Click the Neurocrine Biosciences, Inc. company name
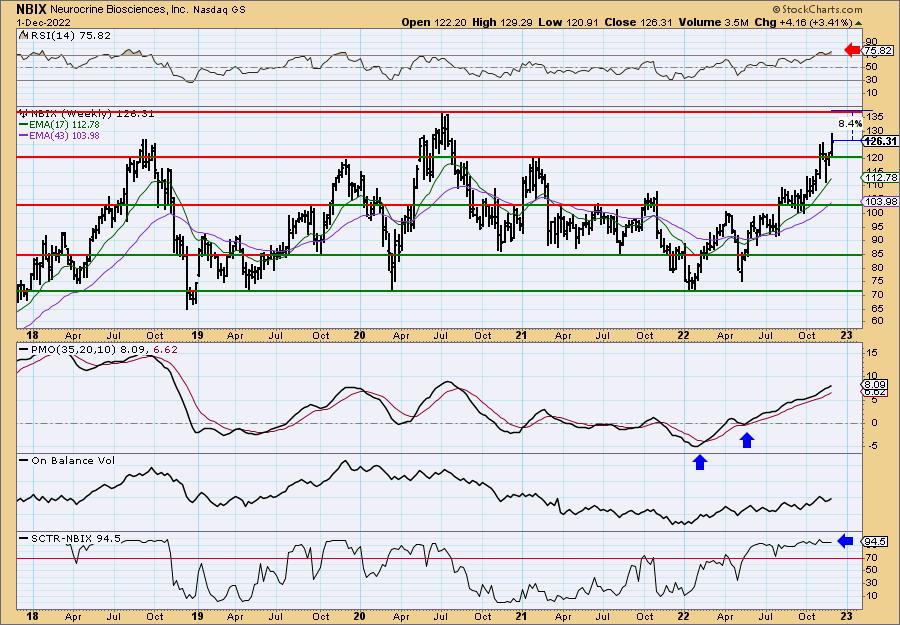 point(117,9)
